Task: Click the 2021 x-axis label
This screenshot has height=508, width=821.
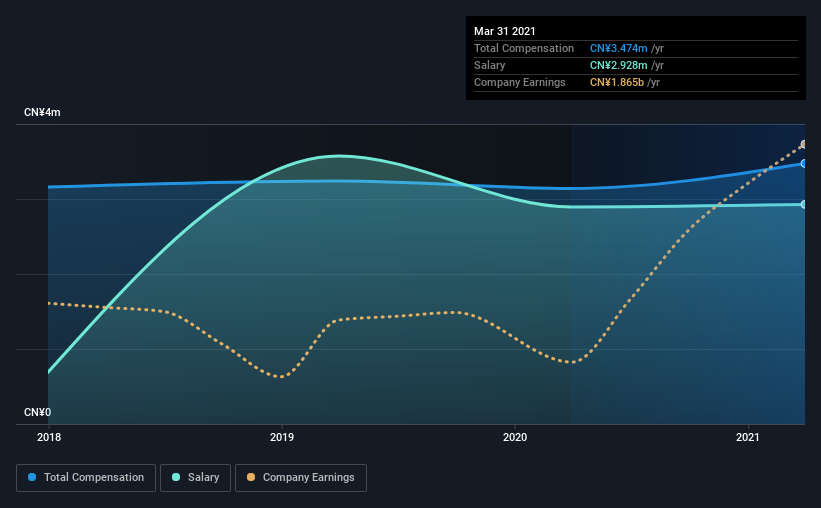Action: tap(748, 437)
